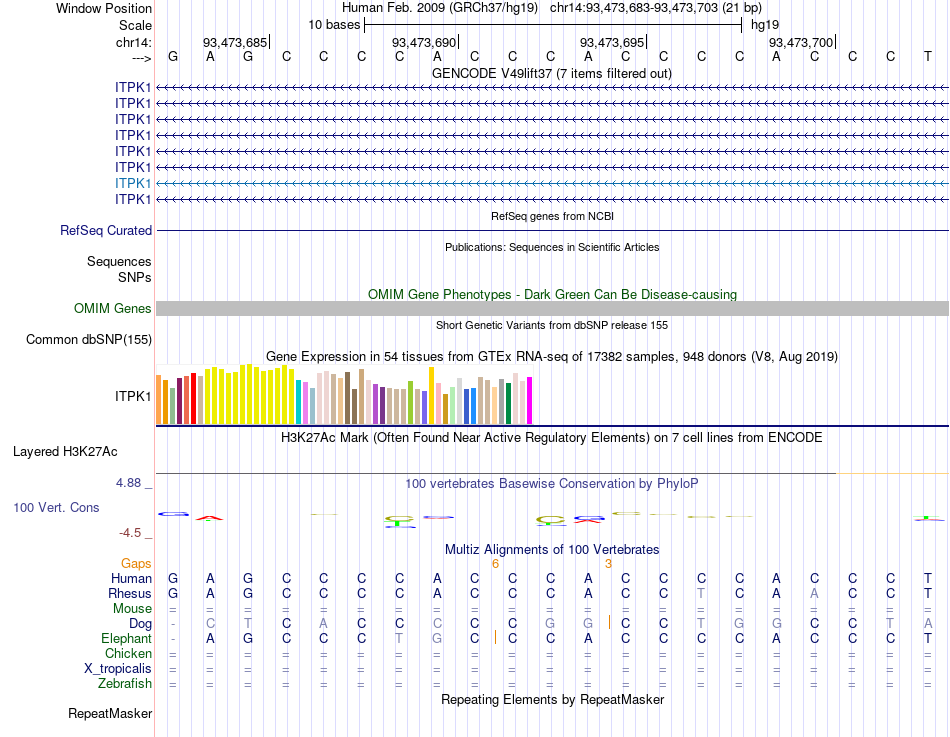Click the Window Position label
Viewport: 950px width, 737px height.
click(104, 8)
